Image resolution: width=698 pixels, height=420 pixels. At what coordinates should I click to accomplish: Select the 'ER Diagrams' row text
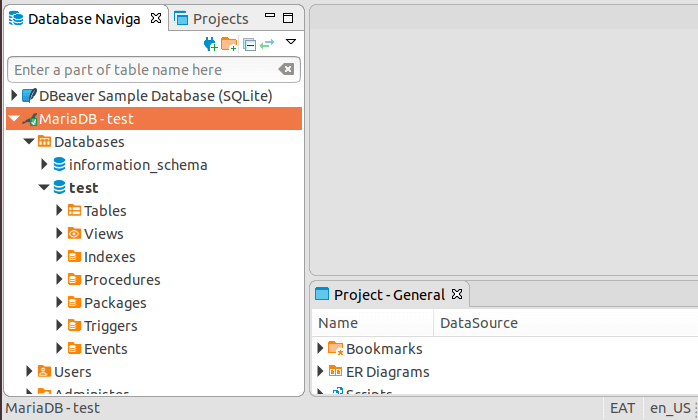(x=388, y=372)
